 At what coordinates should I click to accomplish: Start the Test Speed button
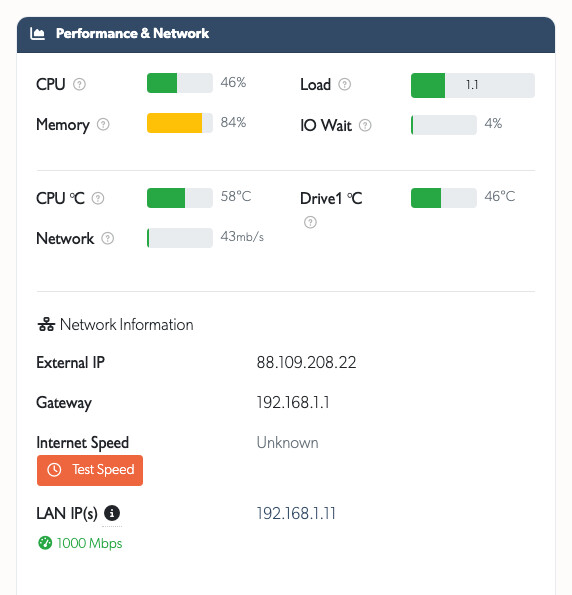tap(90, 470)
